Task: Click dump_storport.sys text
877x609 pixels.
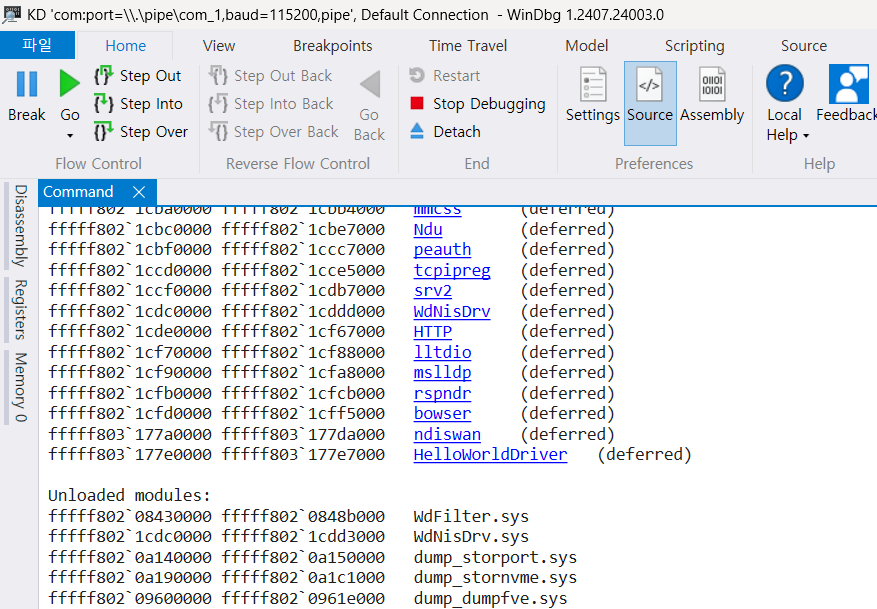Action: pyautogui.click(x=495, y=558)
